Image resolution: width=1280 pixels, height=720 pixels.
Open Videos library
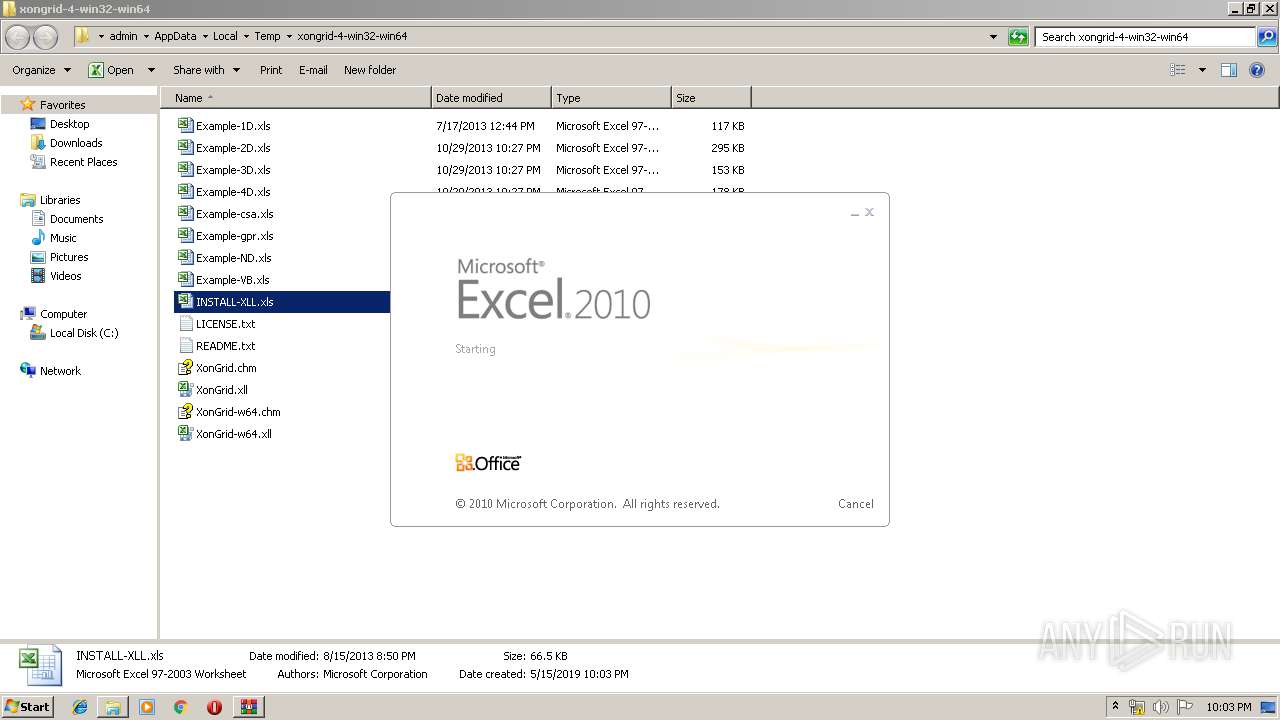click(x=65, y=276)
